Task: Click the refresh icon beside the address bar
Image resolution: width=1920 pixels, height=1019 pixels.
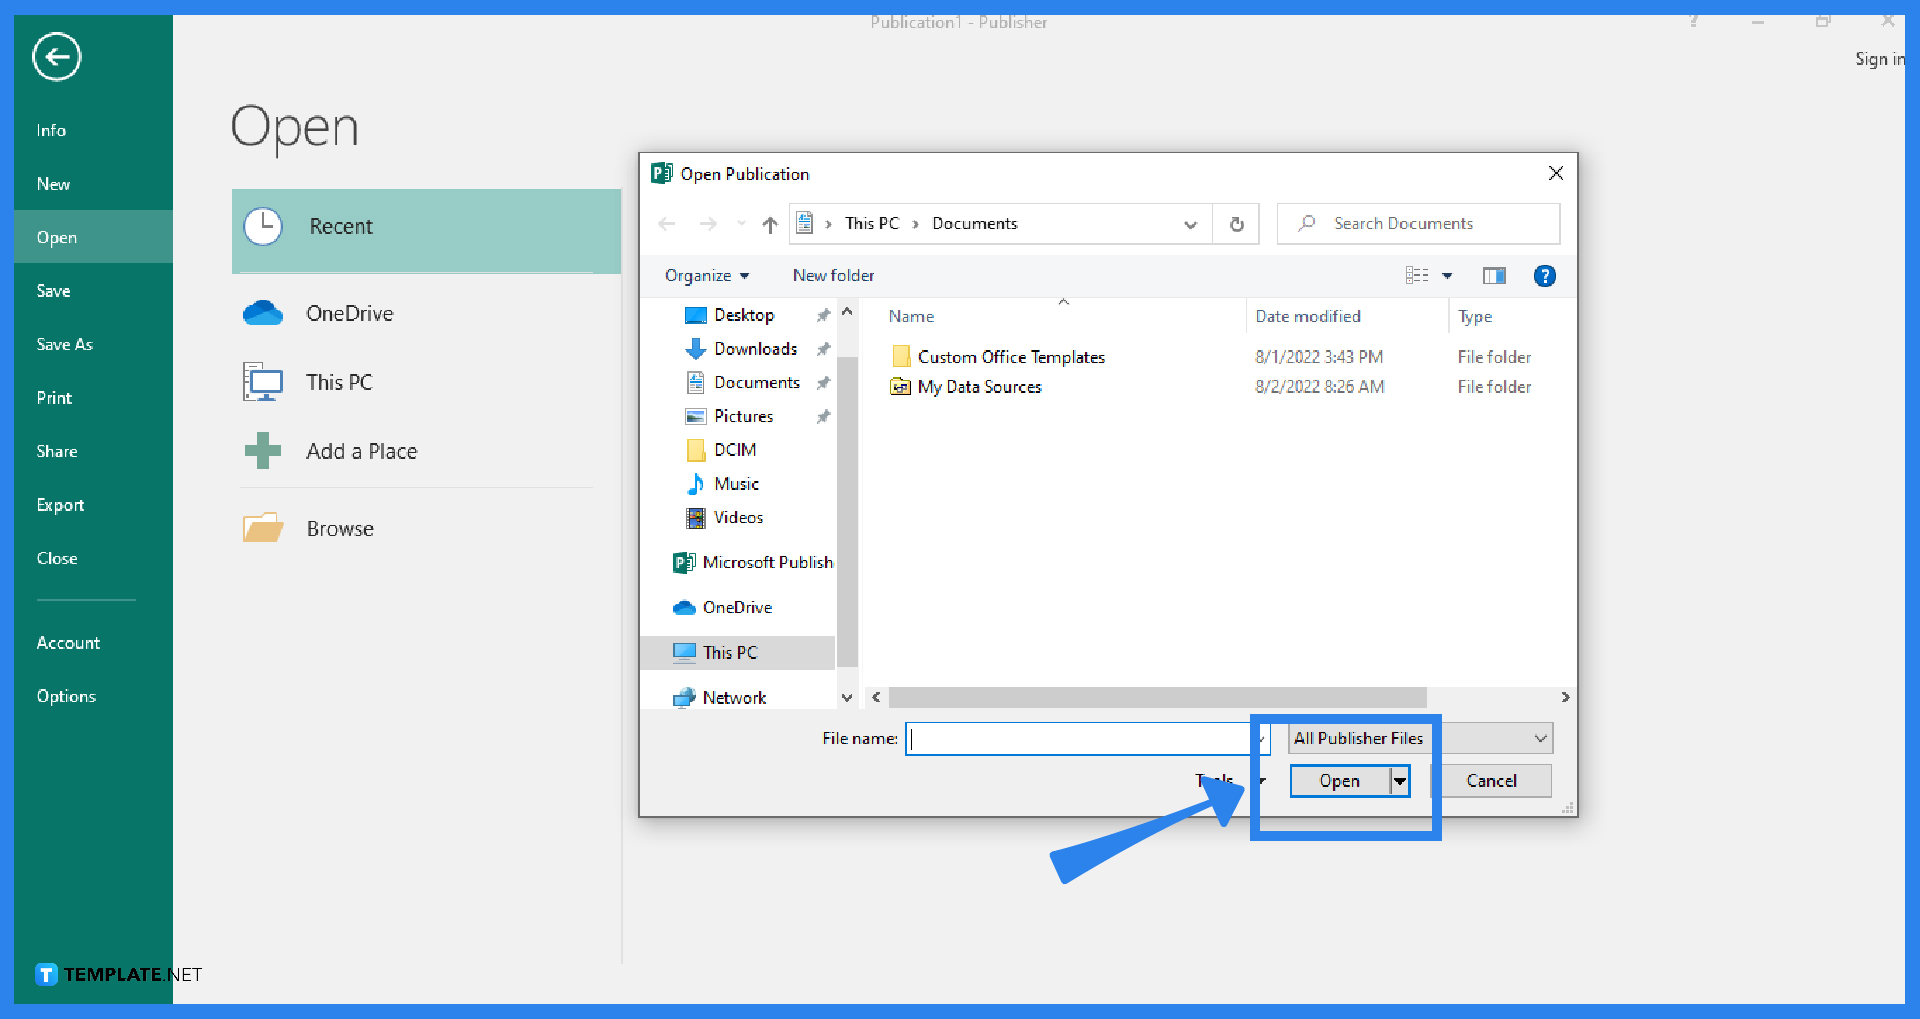Action: click(1236, 223)
